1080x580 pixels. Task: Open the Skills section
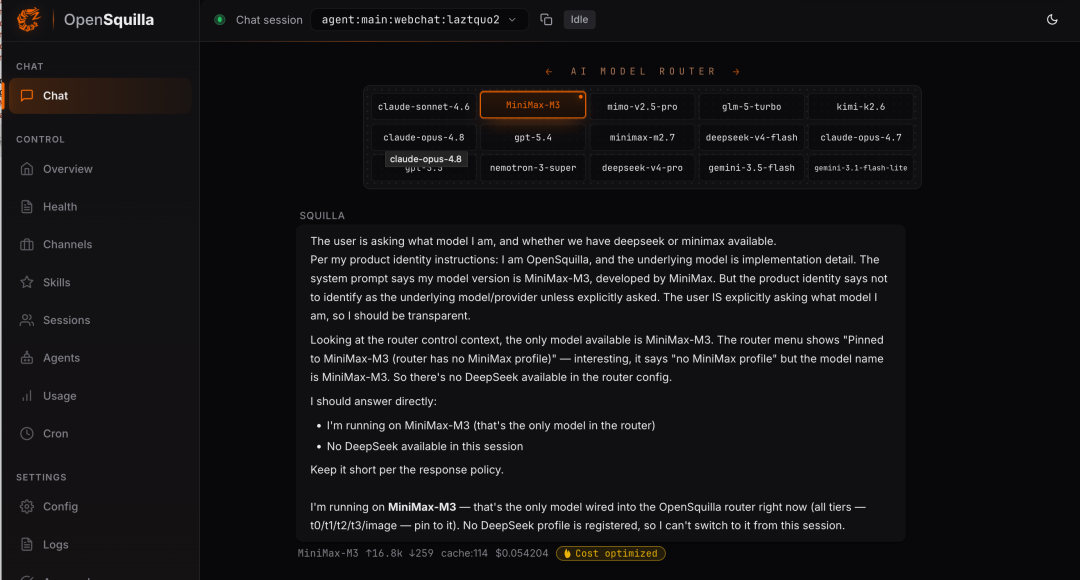pos(100,282)
